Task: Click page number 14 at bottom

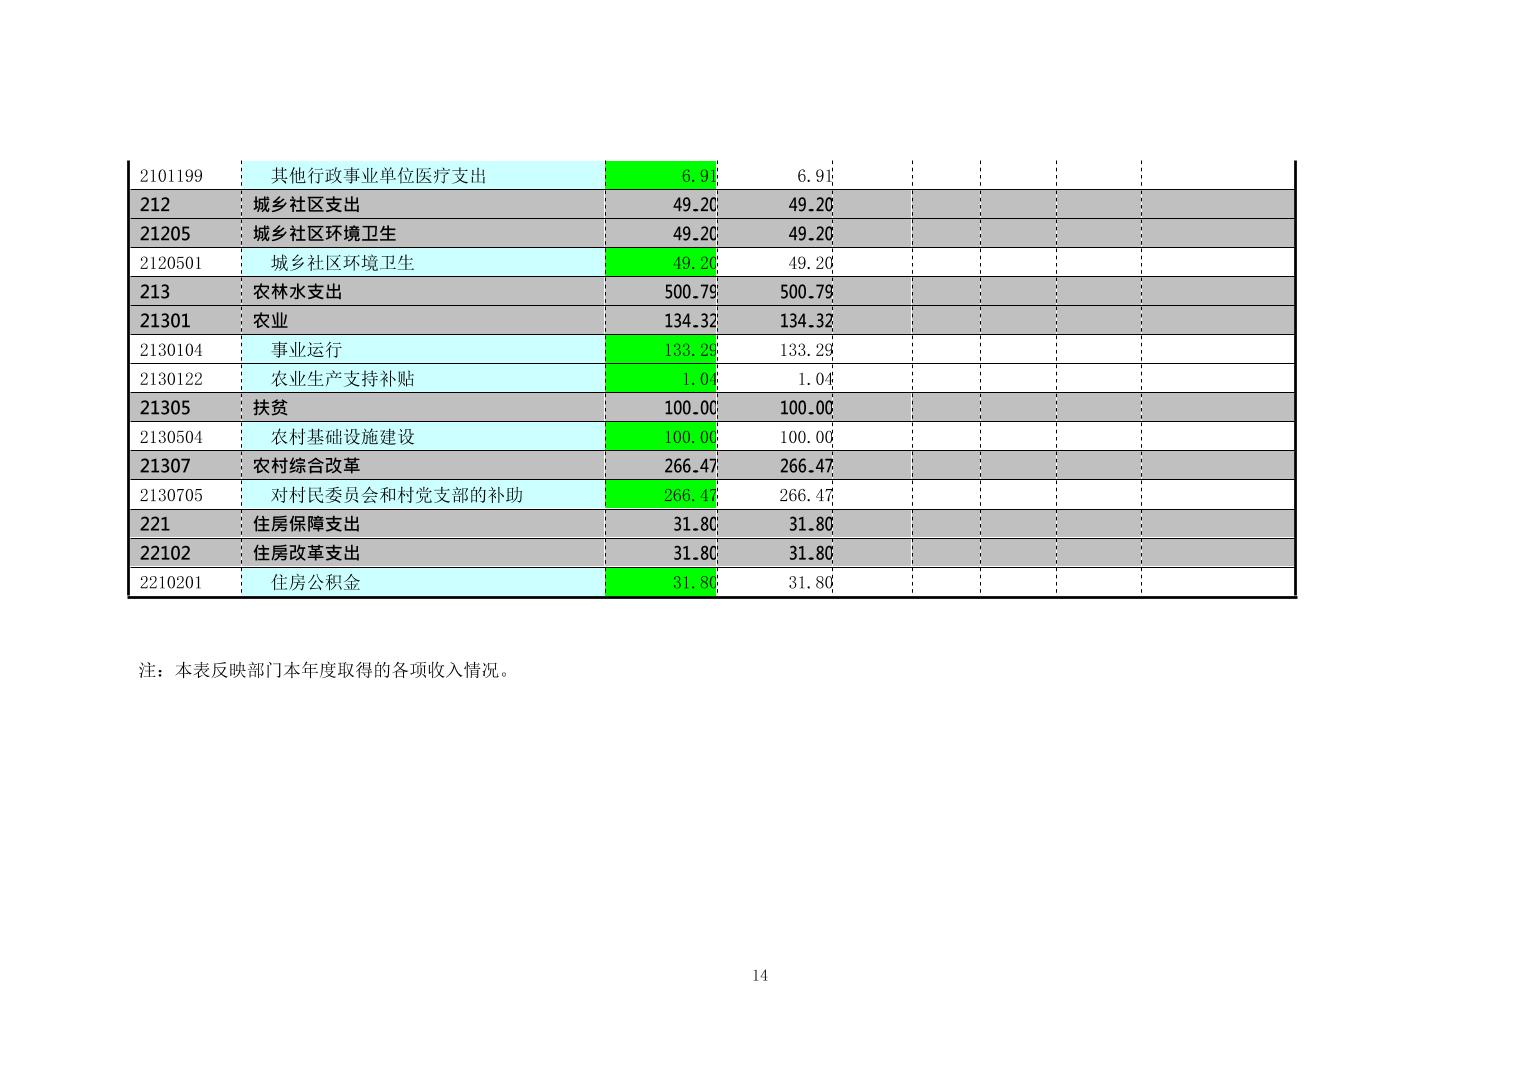Action: click(760, 975)
